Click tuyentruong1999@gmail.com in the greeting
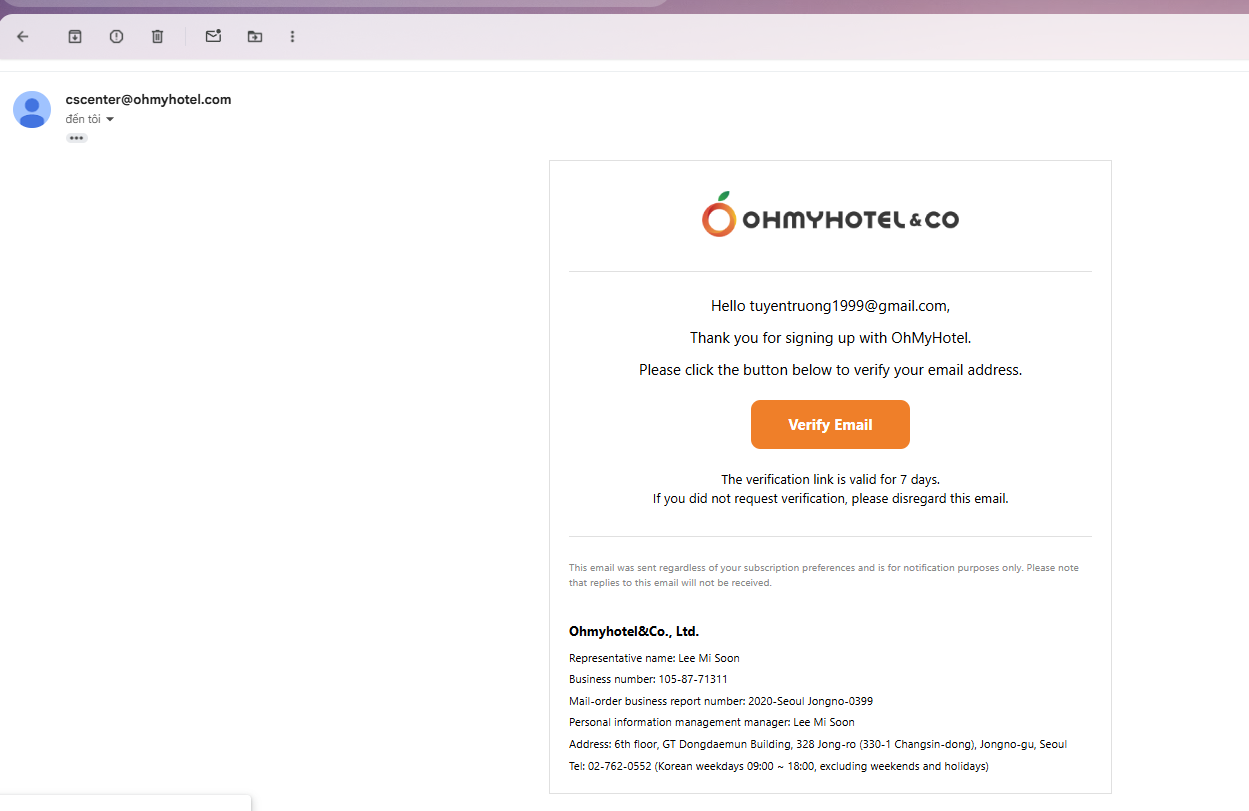The width and height of the screenshot is (1249, 811). [848, 306]
